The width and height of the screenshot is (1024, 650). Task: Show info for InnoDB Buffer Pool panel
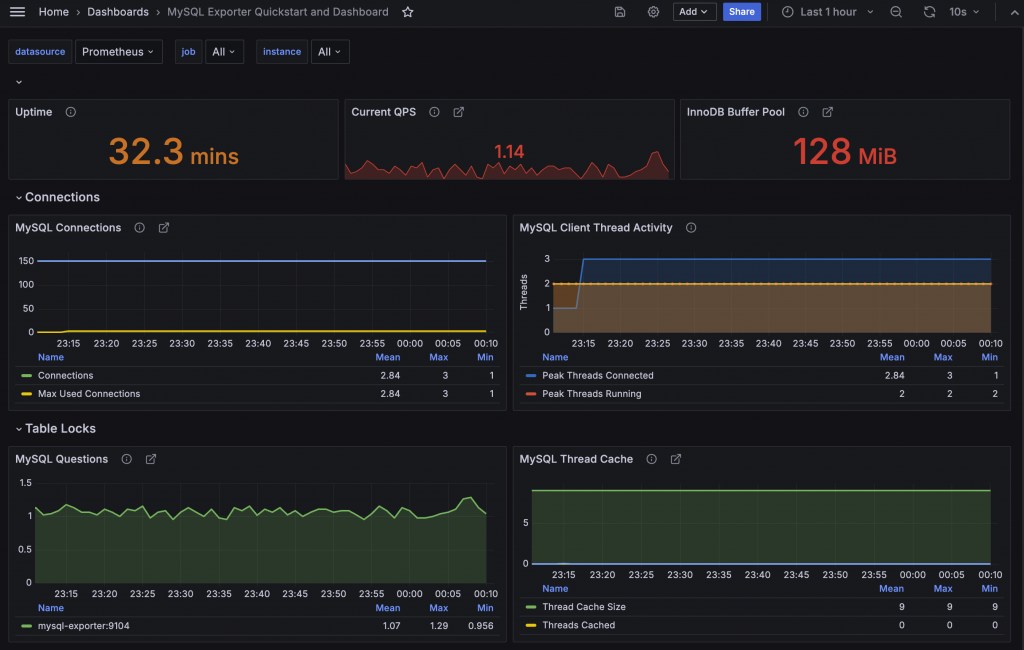(x=803, y=112)
